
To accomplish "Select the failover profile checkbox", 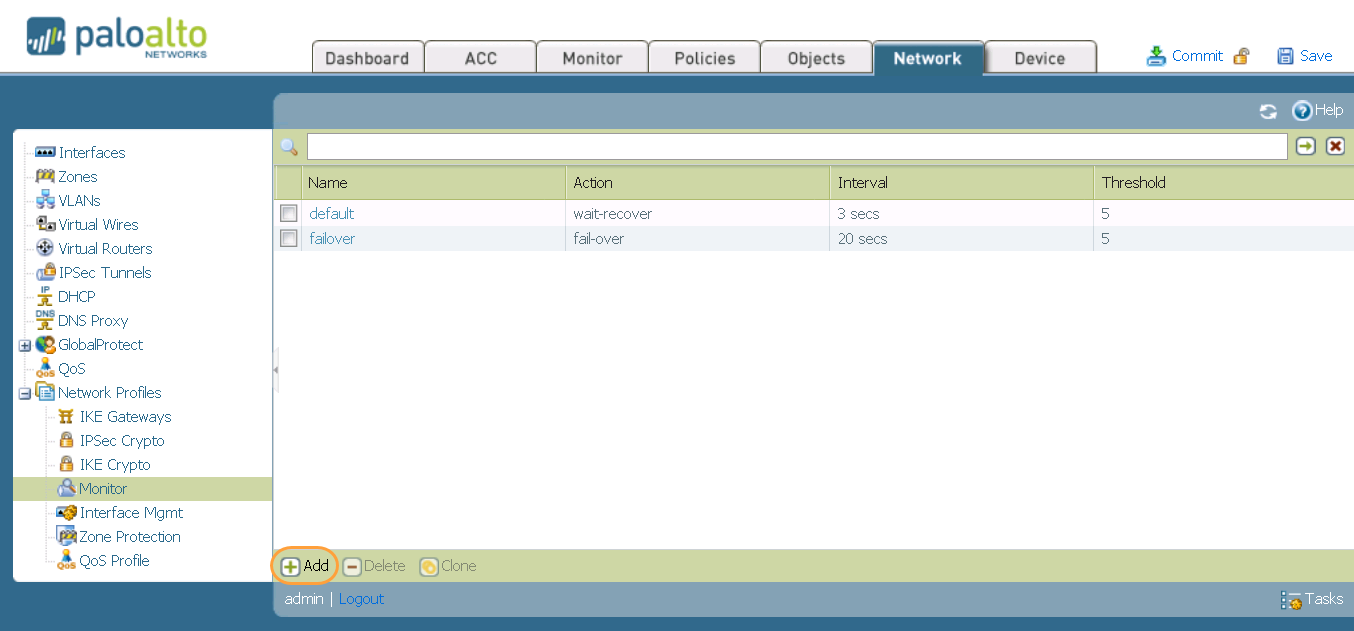I will pyautogui.click(x=289, y=239).
